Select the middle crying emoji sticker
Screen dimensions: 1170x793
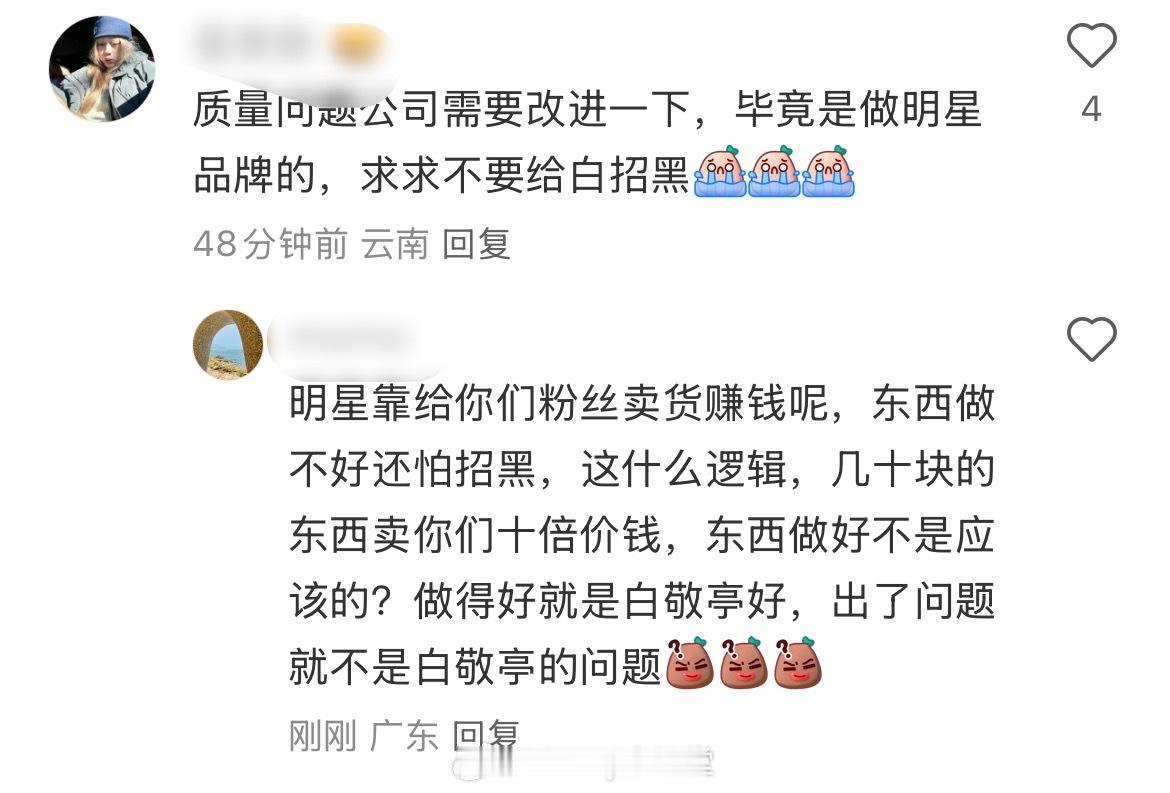[x=774, y=172]
